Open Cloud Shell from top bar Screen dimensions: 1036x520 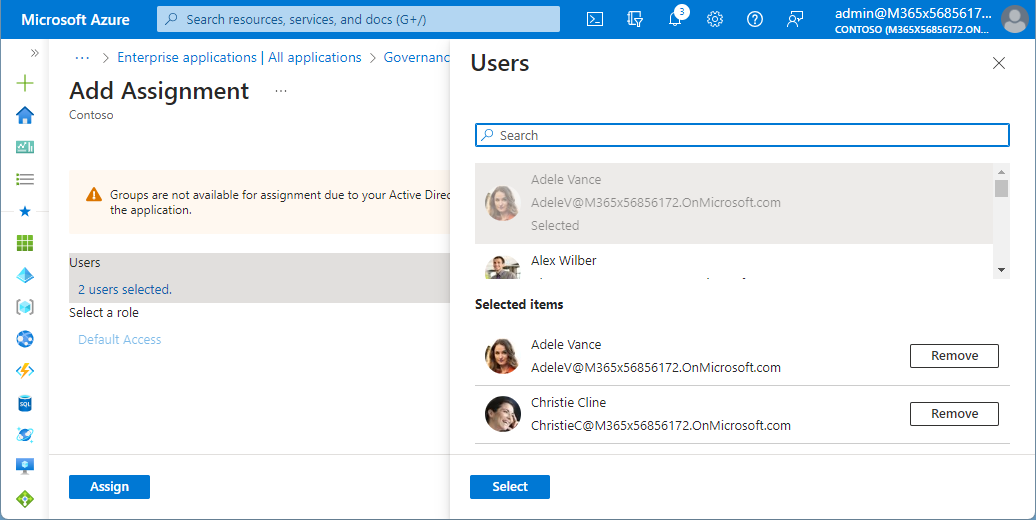[595, 19]
